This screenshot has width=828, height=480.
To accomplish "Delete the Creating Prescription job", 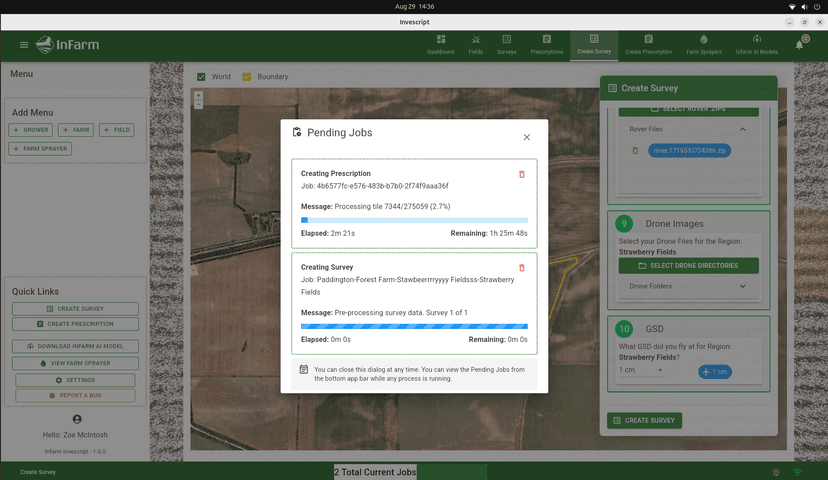I will [x=521, y=174].
